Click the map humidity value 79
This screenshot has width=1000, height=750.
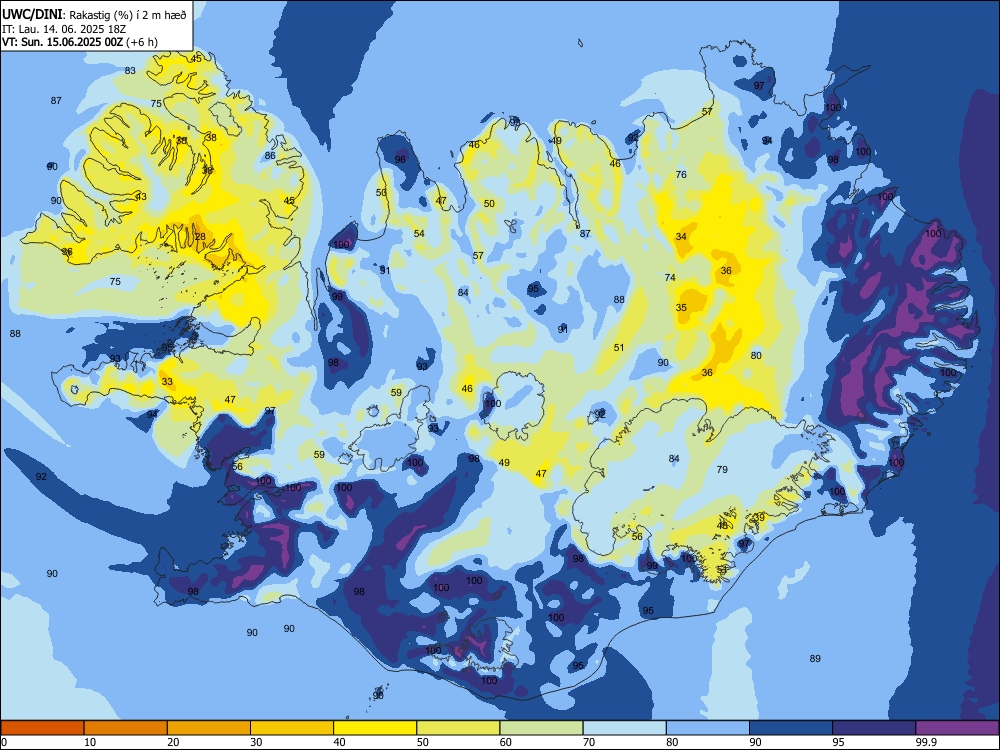pos(722,469)
